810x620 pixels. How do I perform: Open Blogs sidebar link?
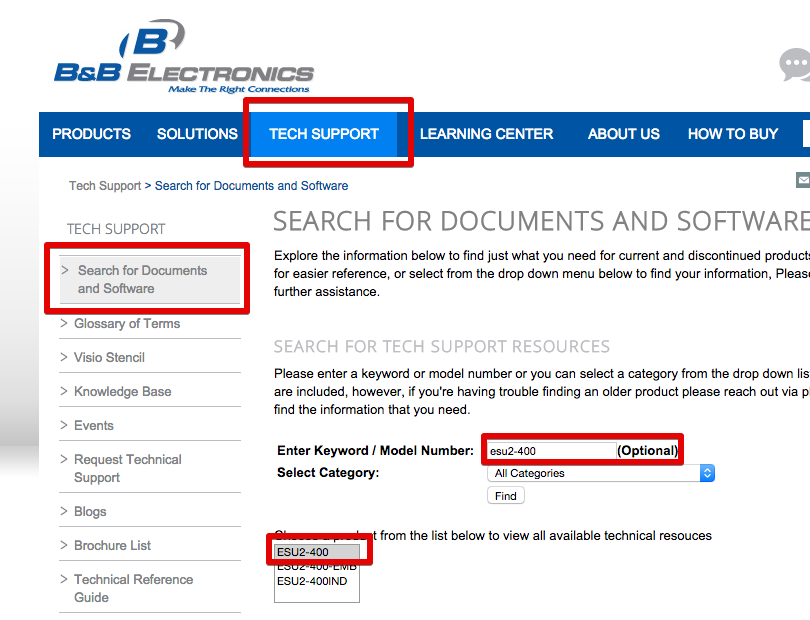click(90, 512)
